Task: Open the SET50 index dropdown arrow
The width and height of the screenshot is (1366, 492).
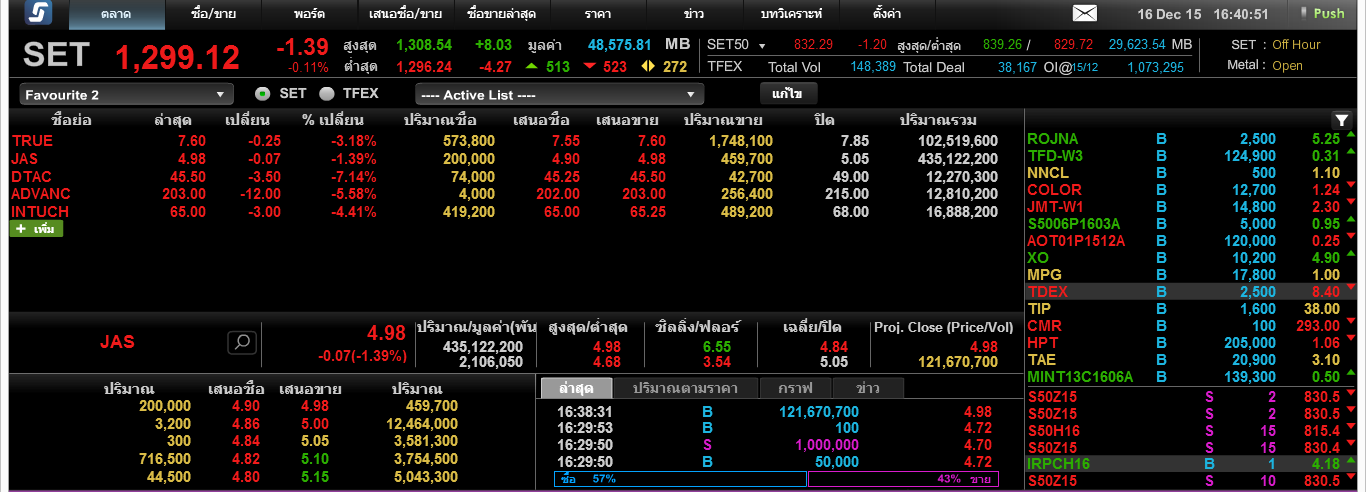Action: coord(762,46)
